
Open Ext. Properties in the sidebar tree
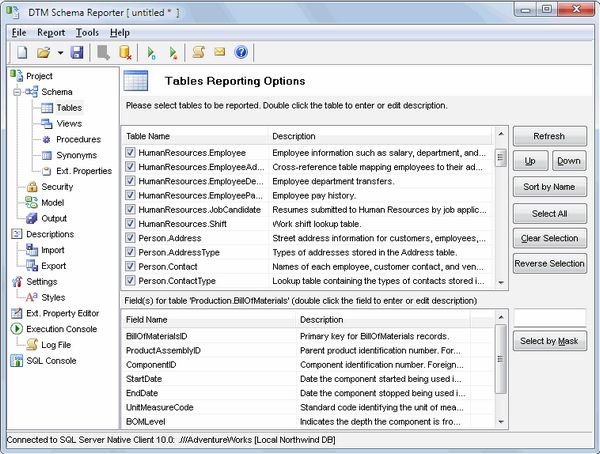point(84,171)
